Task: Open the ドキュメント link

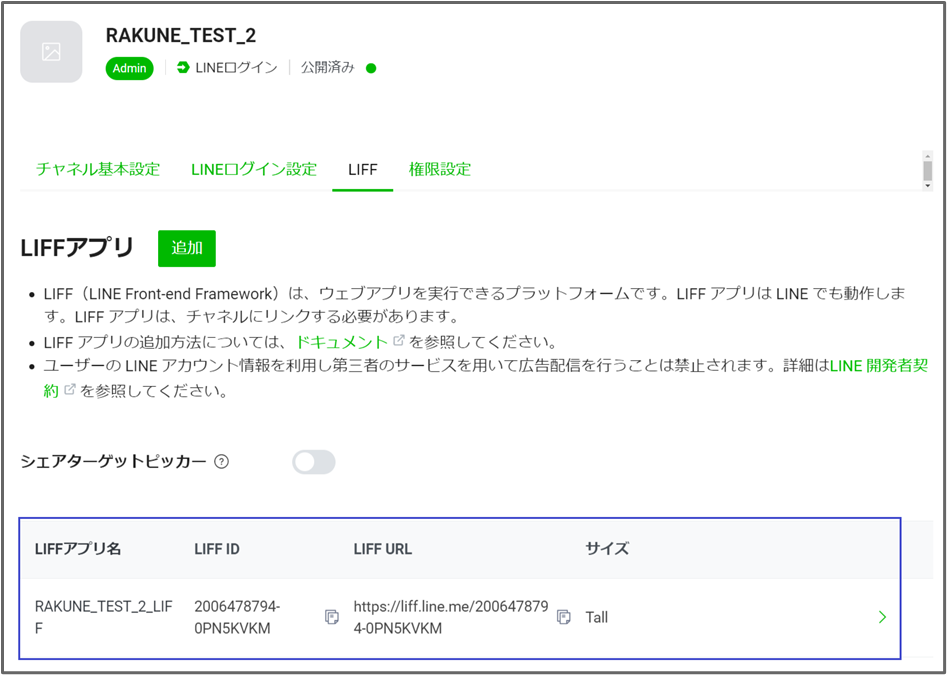Action: [342, 342]
